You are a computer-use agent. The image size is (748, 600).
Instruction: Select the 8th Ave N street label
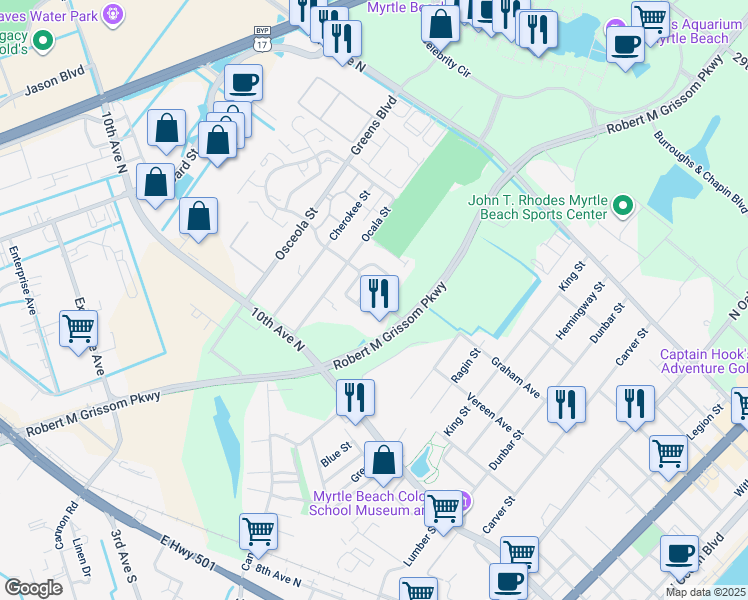pyautogui.click(x=278, y=576)
